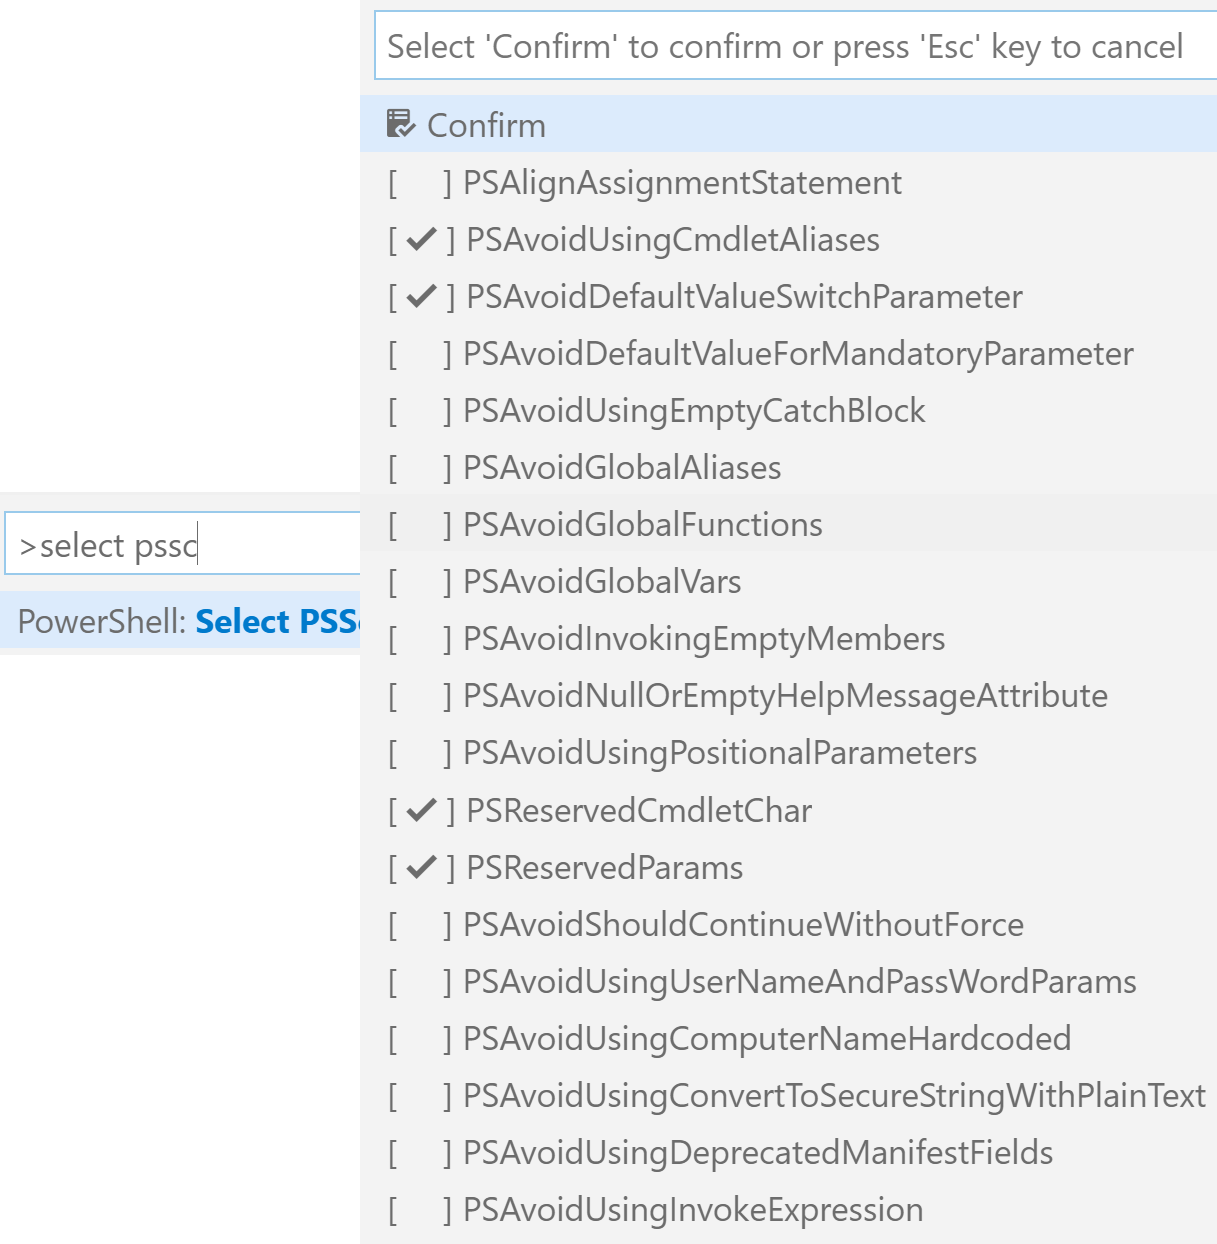This screenshot has width=1217, height=1244.
Task: Check PSAvoidNullOrEmptyHelpMessageAttribute
Action: [x=788, y=695]
